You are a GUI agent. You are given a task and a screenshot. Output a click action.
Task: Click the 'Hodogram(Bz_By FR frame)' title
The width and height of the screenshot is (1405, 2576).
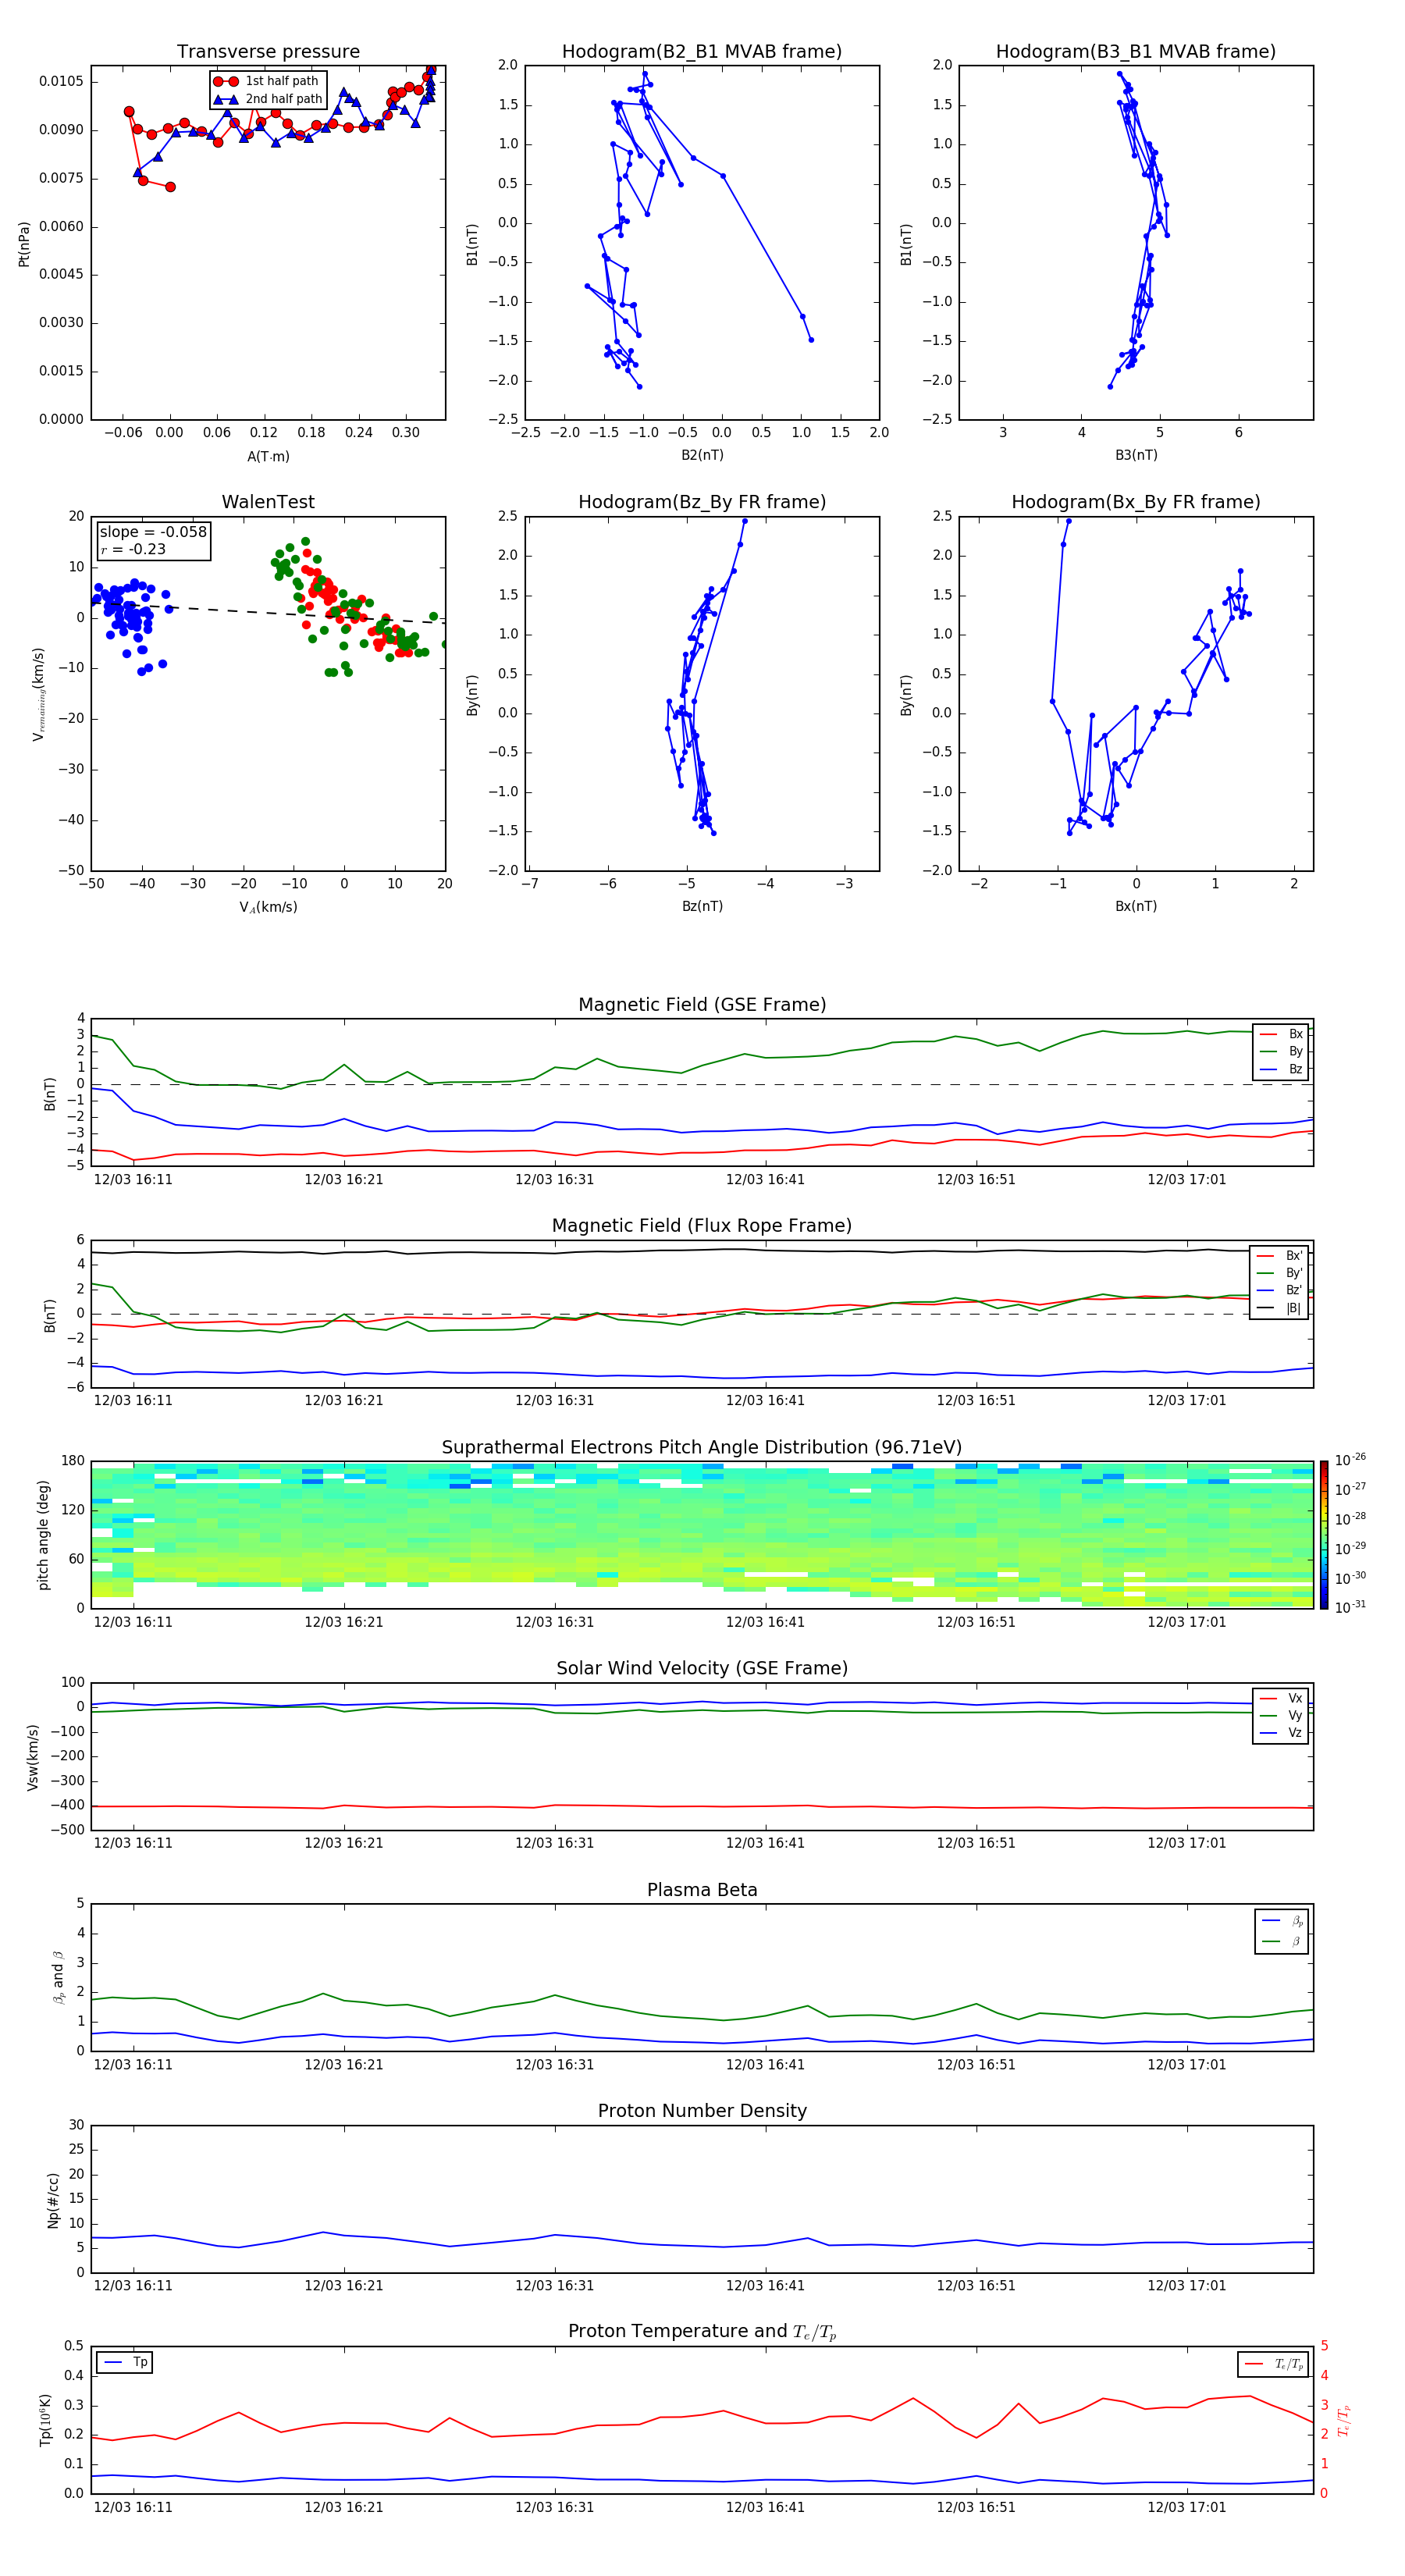(702, 502)
